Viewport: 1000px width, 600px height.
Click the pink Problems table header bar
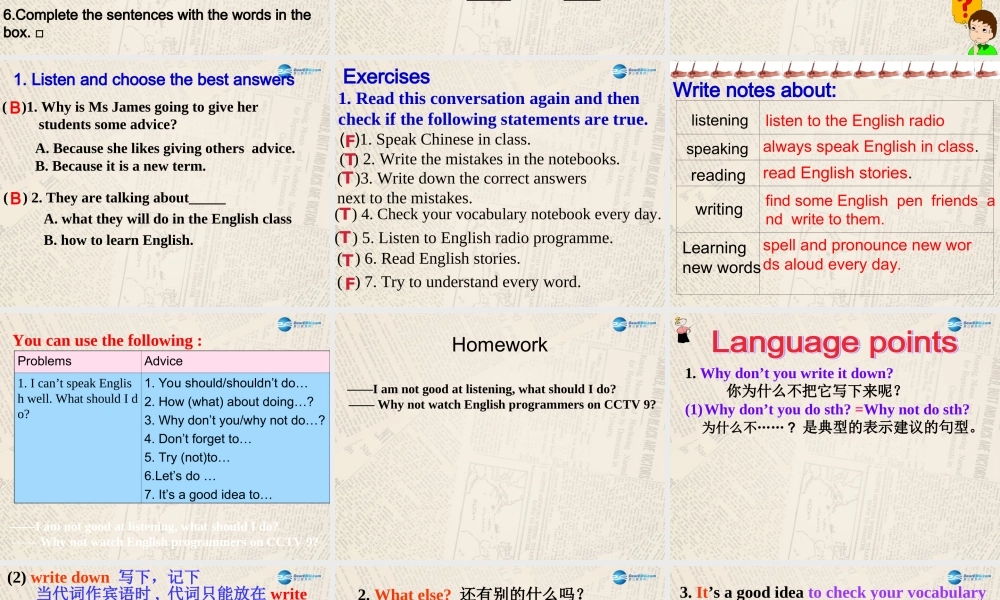pos(44,361)
